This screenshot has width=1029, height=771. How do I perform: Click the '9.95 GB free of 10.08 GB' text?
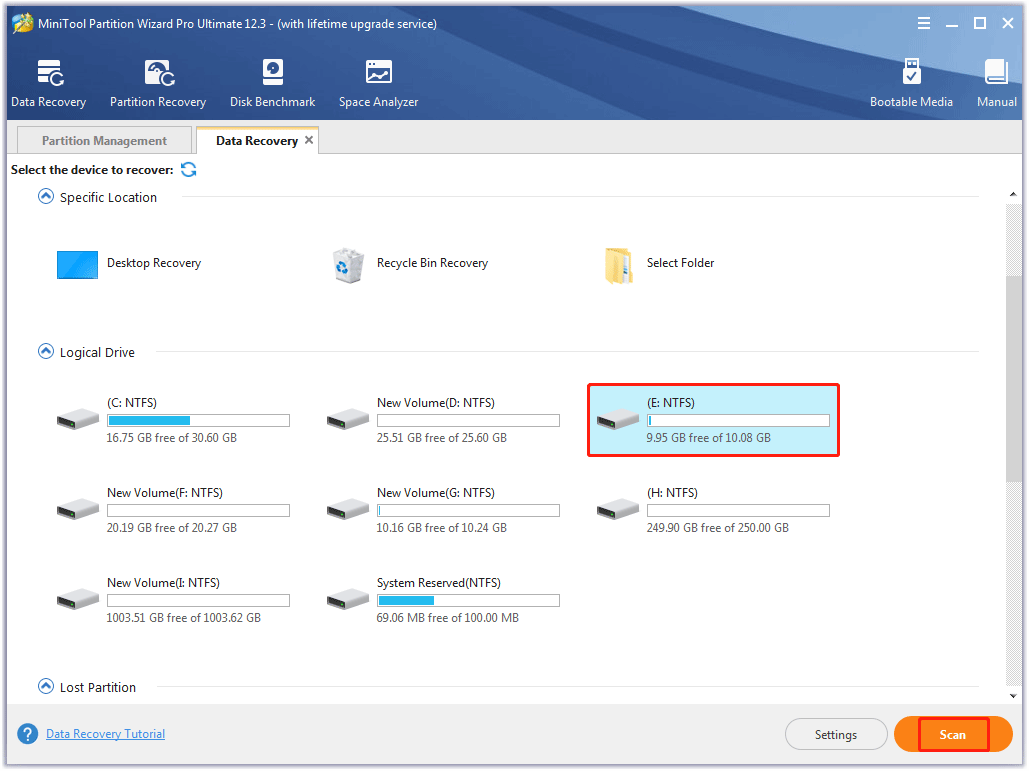click(708, 438)
